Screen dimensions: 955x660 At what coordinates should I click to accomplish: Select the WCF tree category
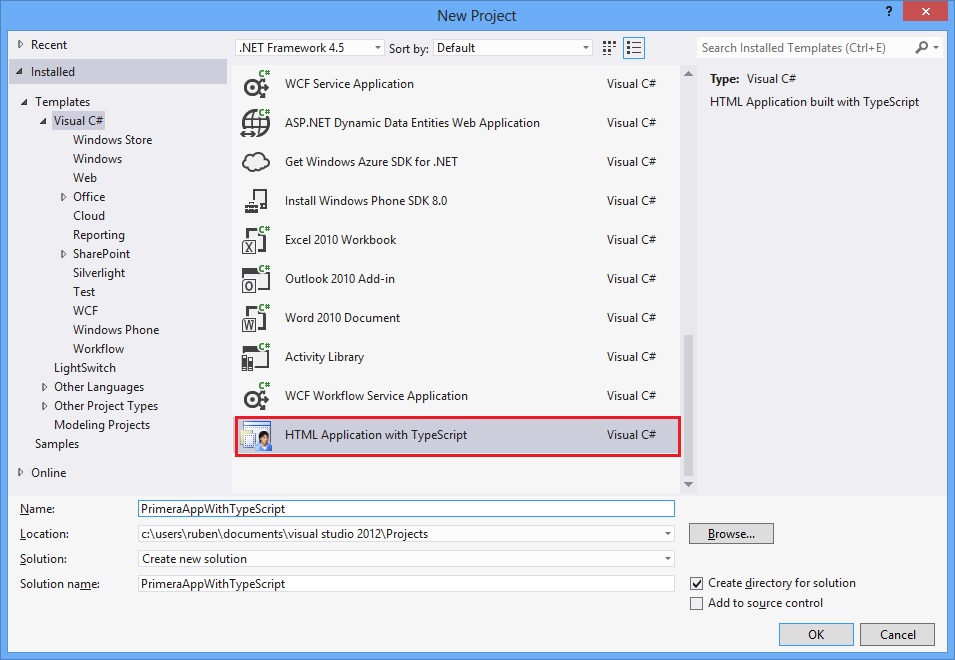85,311
